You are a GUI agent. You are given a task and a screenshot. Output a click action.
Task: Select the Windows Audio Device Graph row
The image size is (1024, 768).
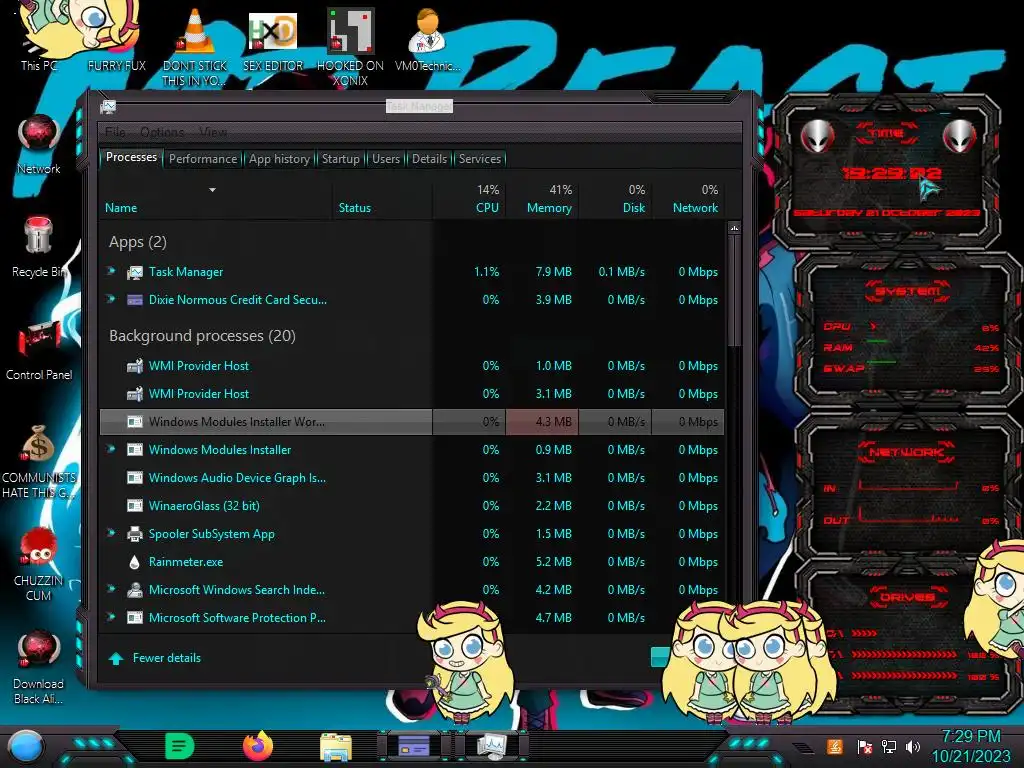(x=411, y=477)
